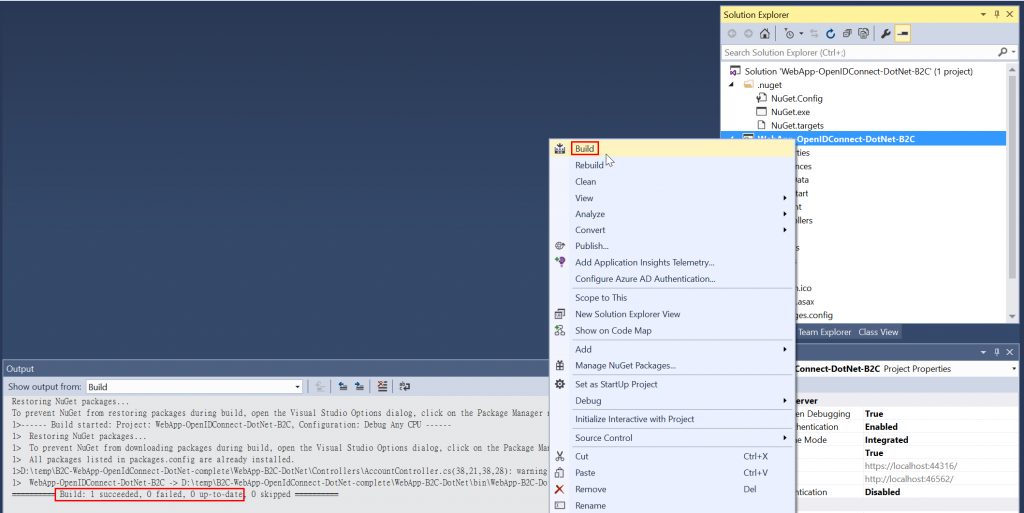The height and width of the screenshot is (513, 1024).
Task: Expand the View submenu arrow
Action: pyautogui.click(x=784, y=198)
